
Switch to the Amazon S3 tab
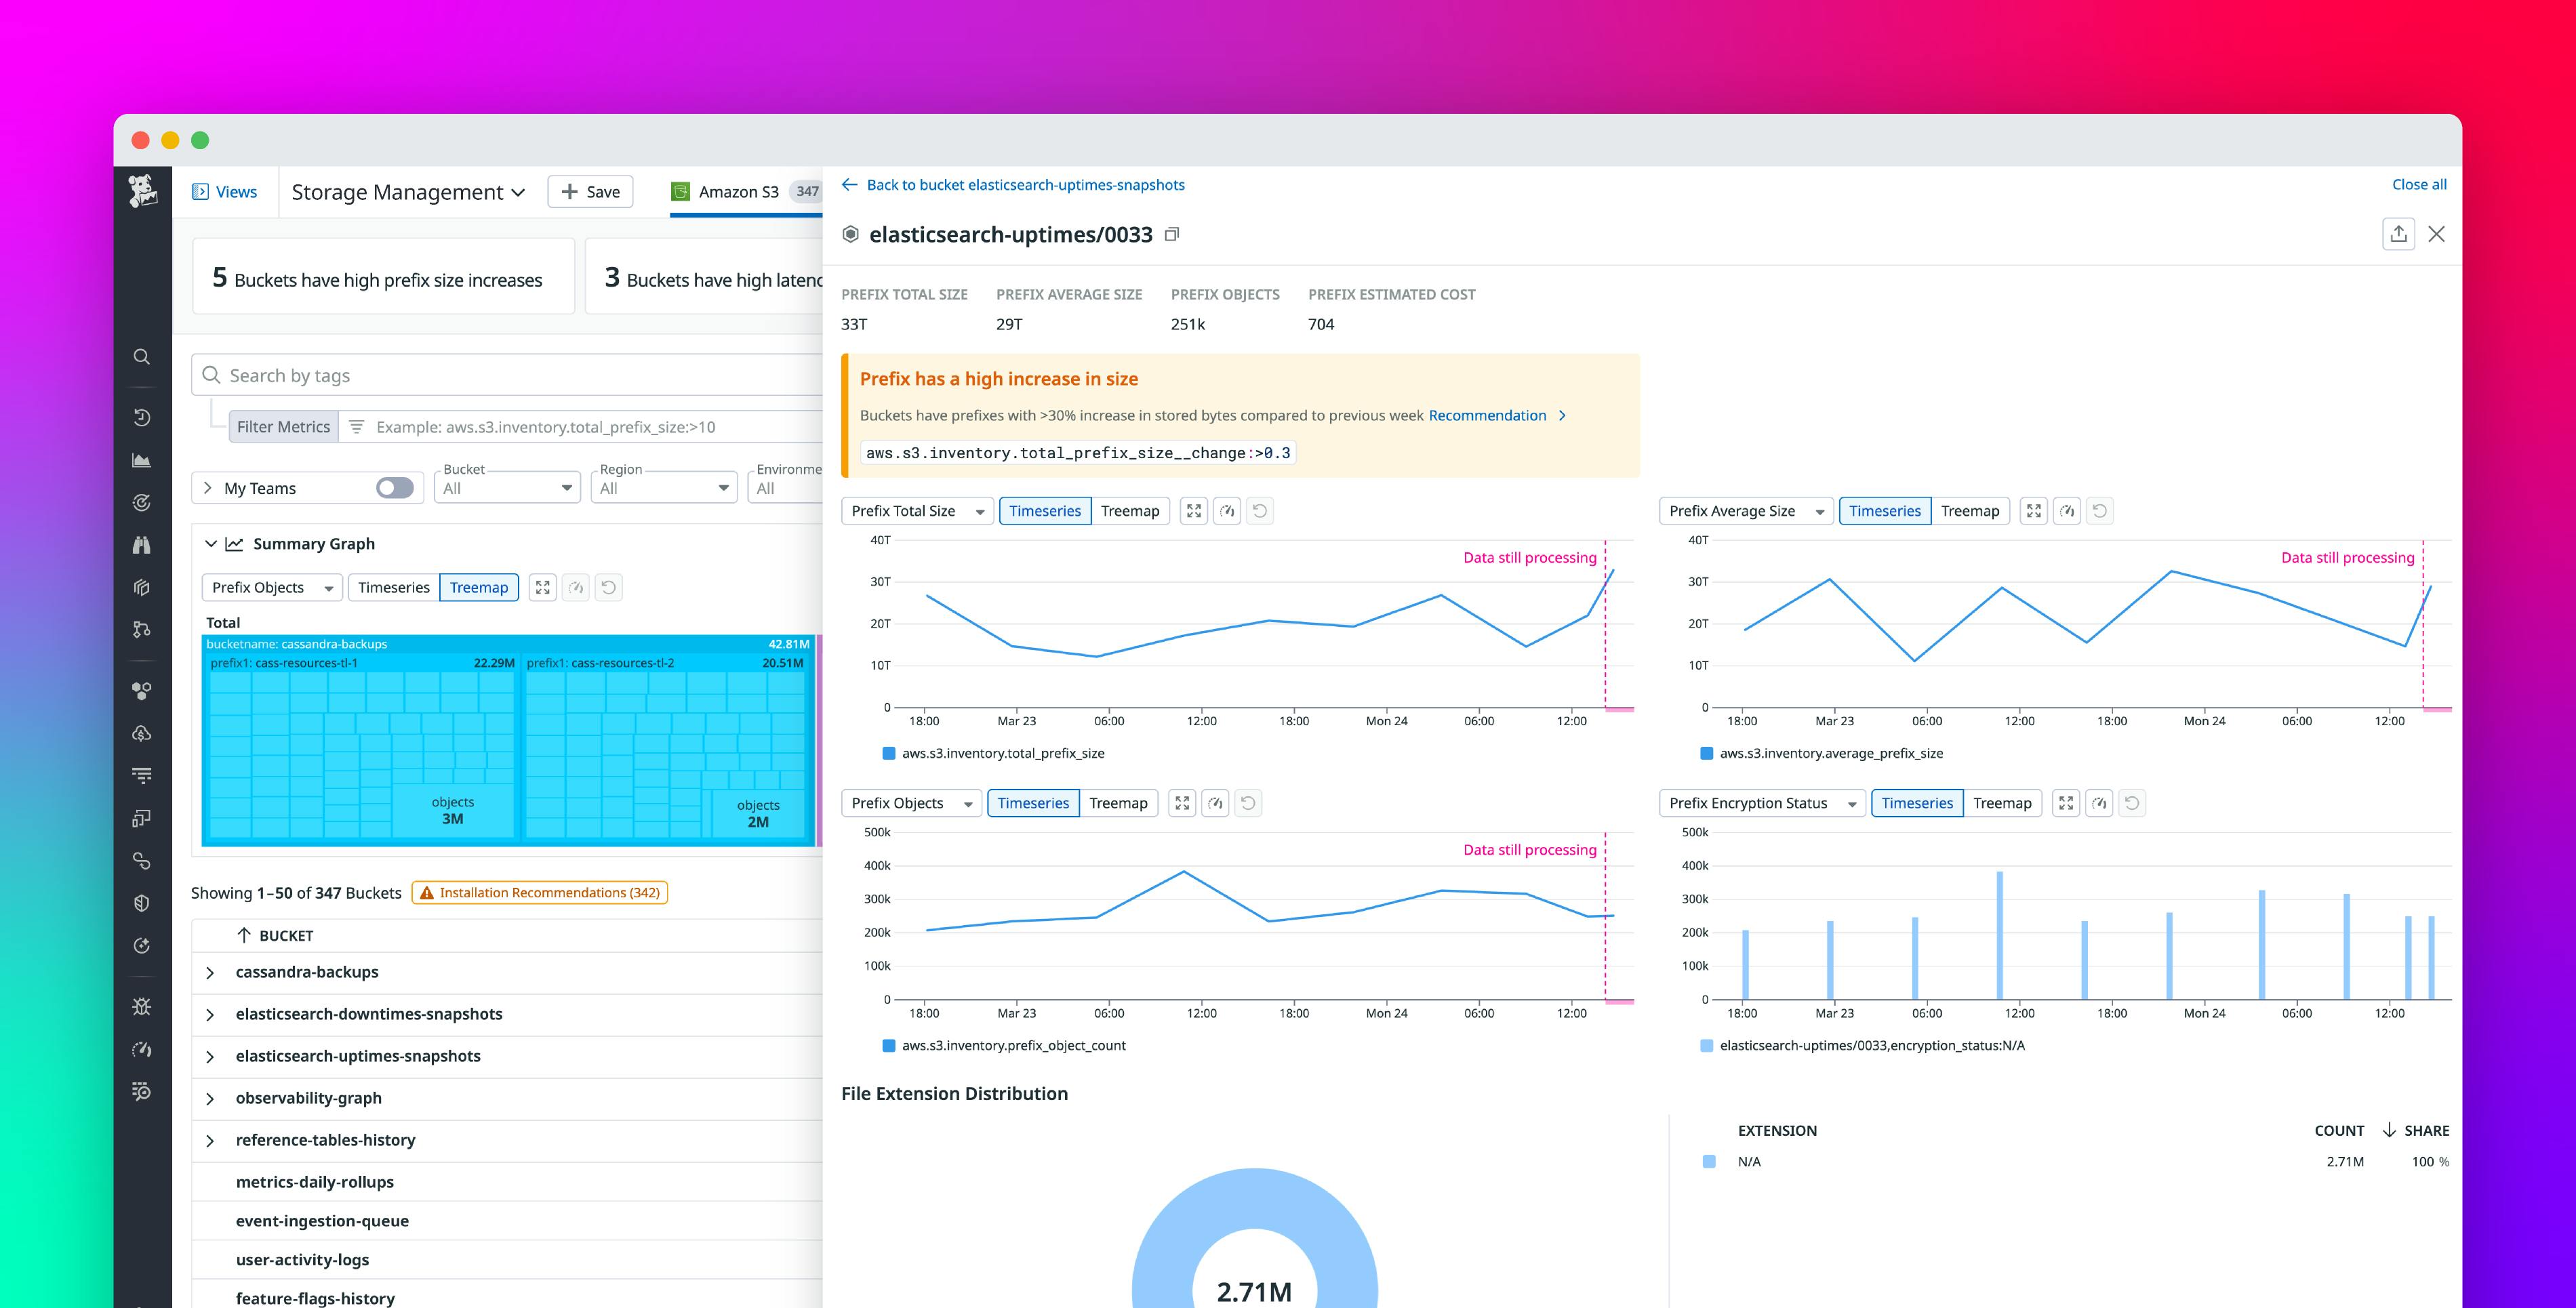pos(739,191)
